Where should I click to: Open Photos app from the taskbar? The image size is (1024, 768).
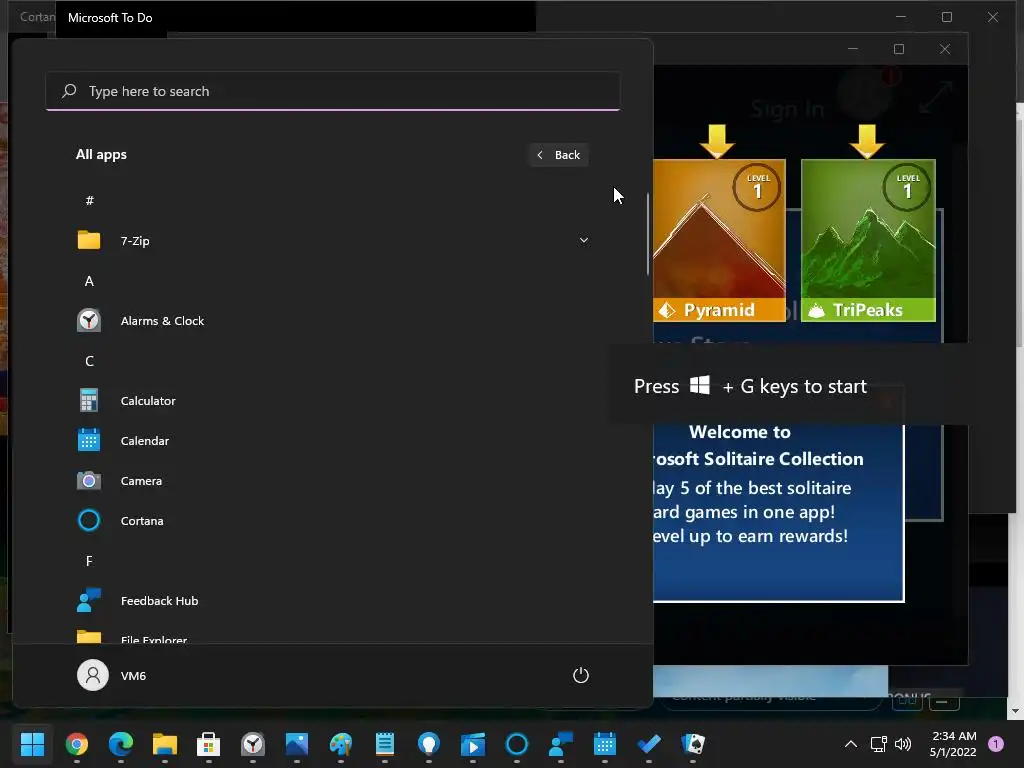click(x=296, y=743)
